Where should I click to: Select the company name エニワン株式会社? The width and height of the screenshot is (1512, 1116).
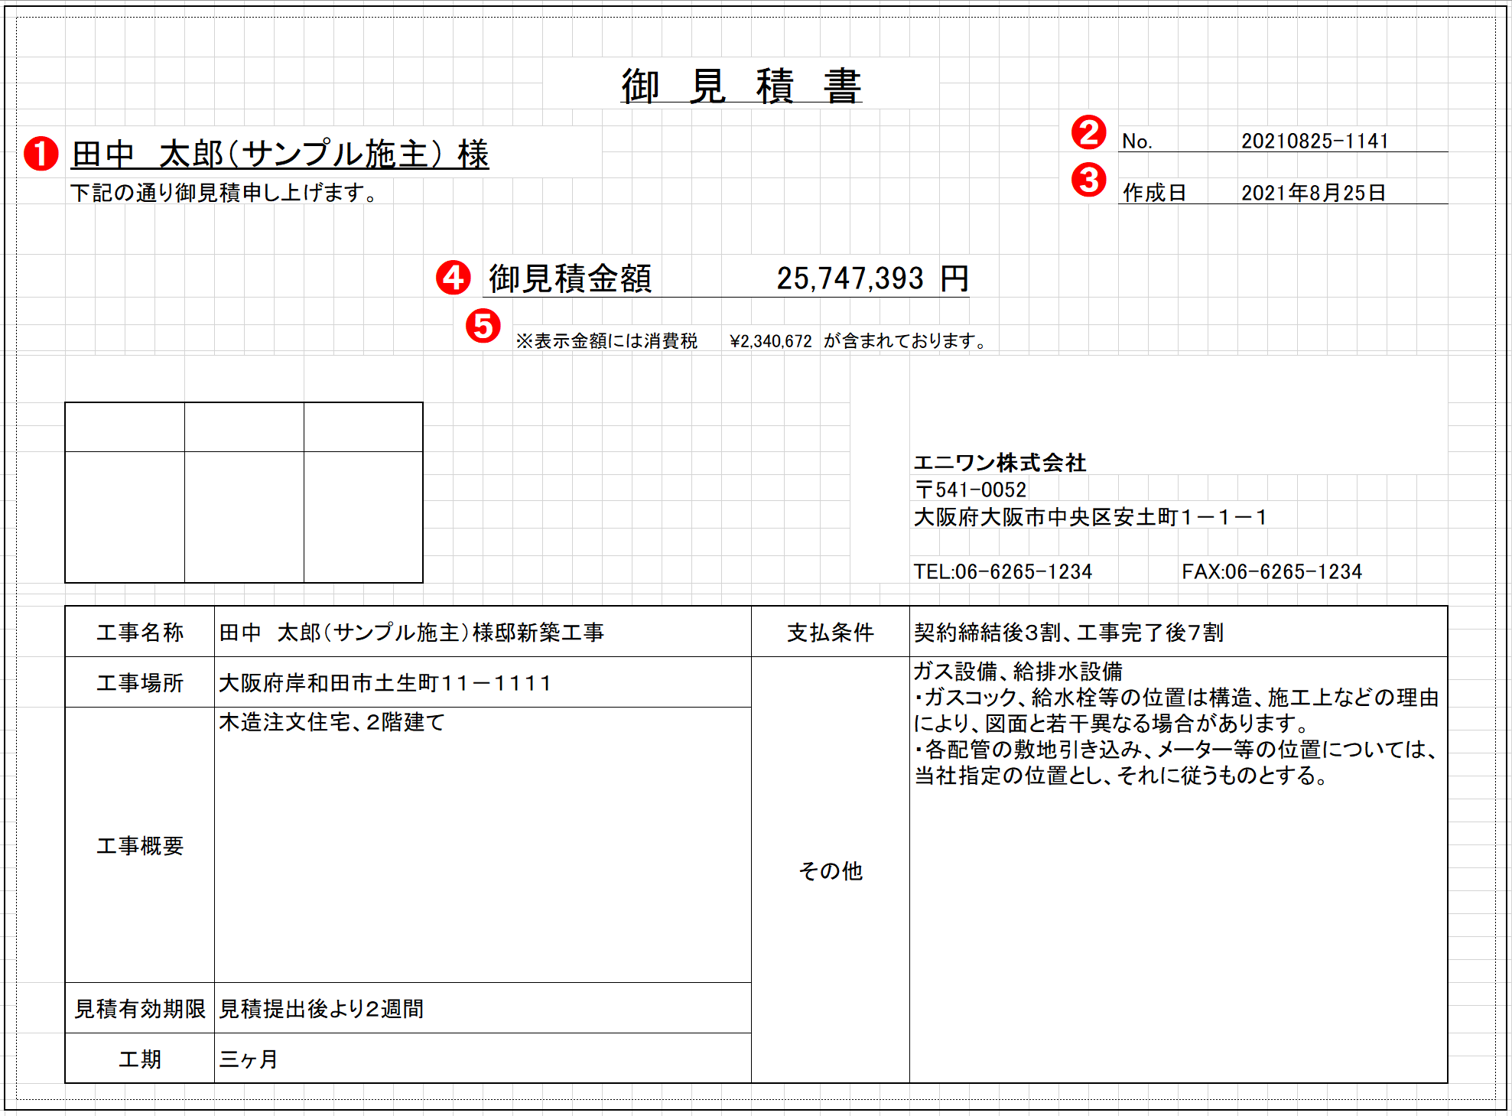tap(1000, 463)
